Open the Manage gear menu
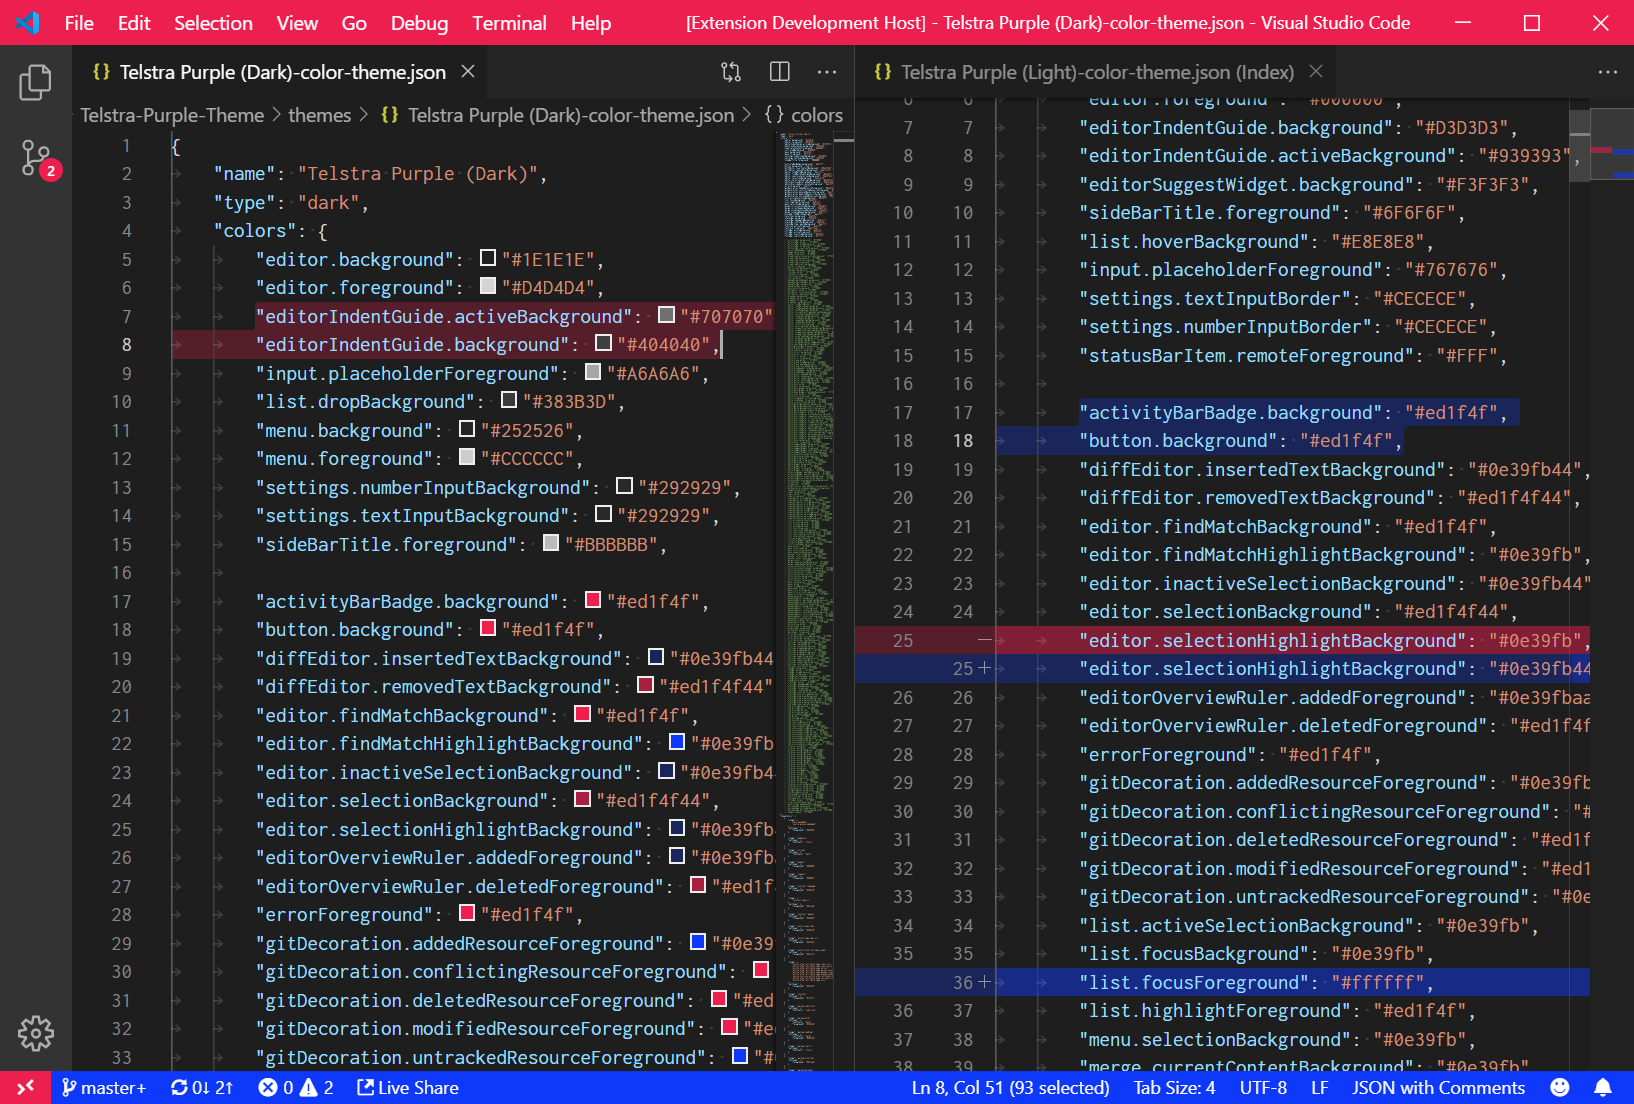 [35, 1033]
